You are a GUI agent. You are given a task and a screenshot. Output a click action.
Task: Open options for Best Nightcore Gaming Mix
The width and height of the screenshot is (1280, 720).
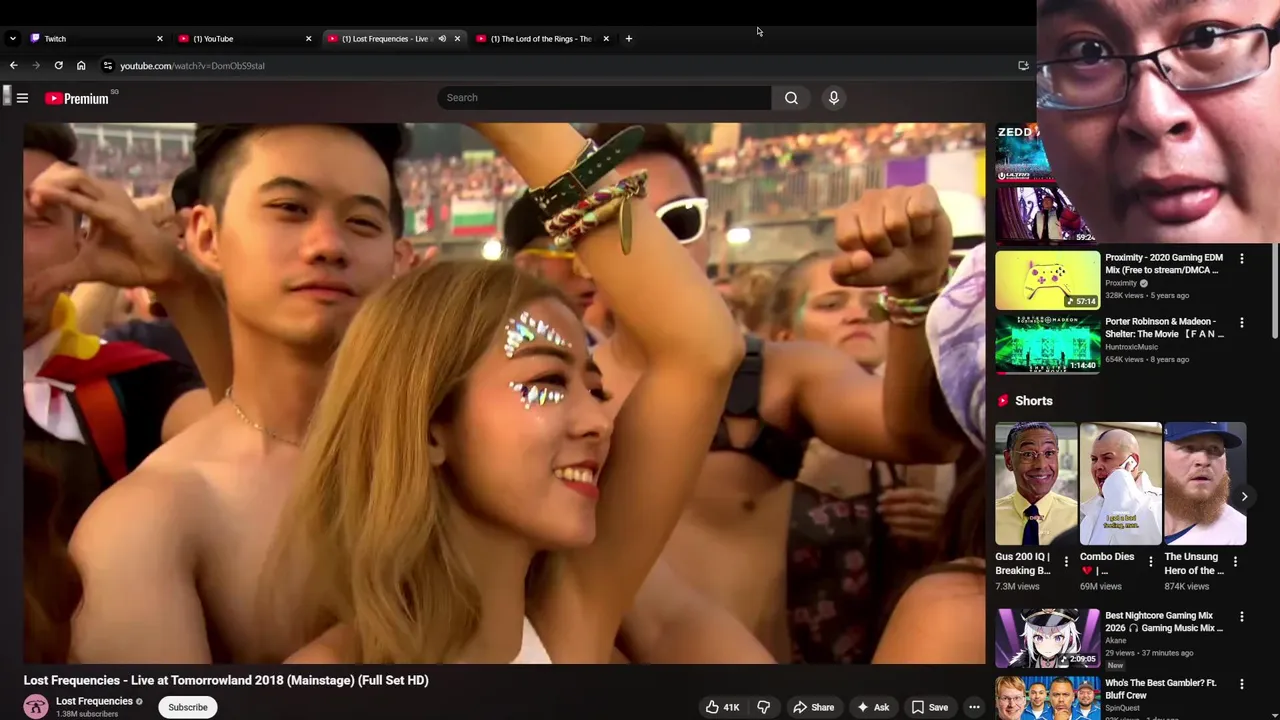click(1241, 617)
